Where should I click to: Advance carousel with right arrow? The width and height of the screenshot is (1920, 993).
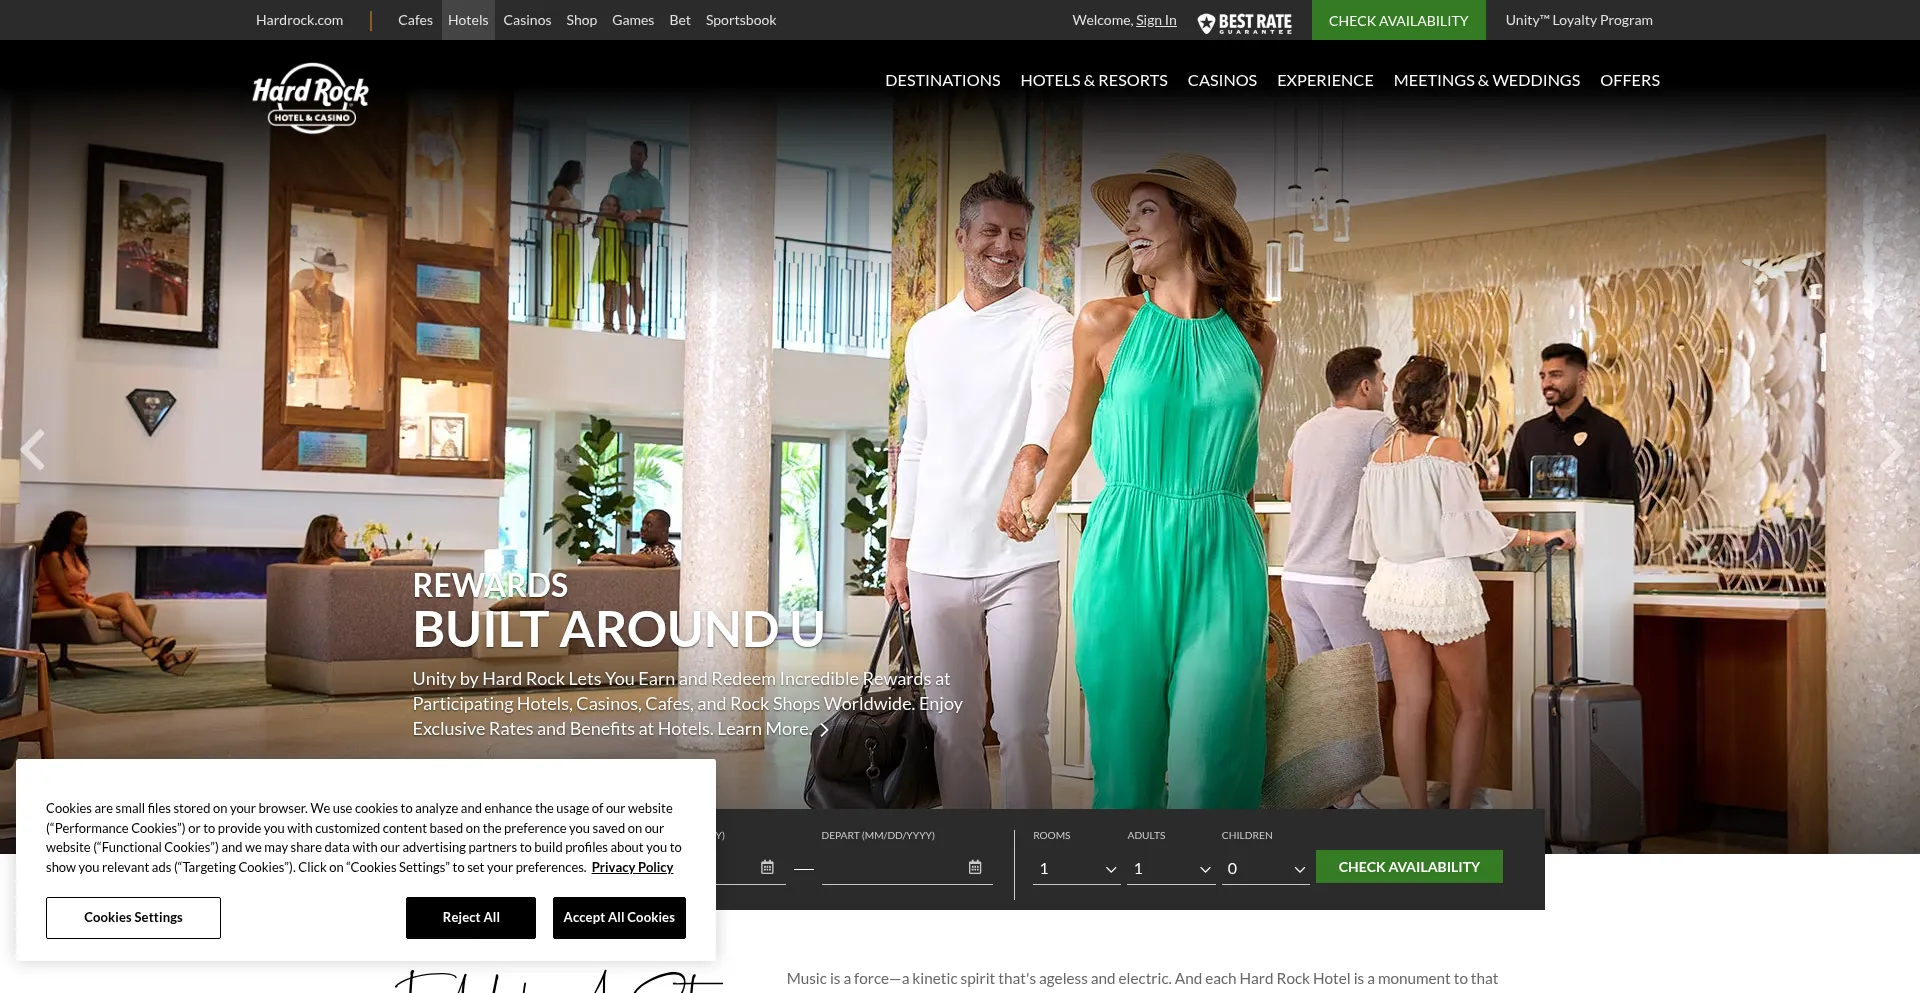tap(1890, 450)
